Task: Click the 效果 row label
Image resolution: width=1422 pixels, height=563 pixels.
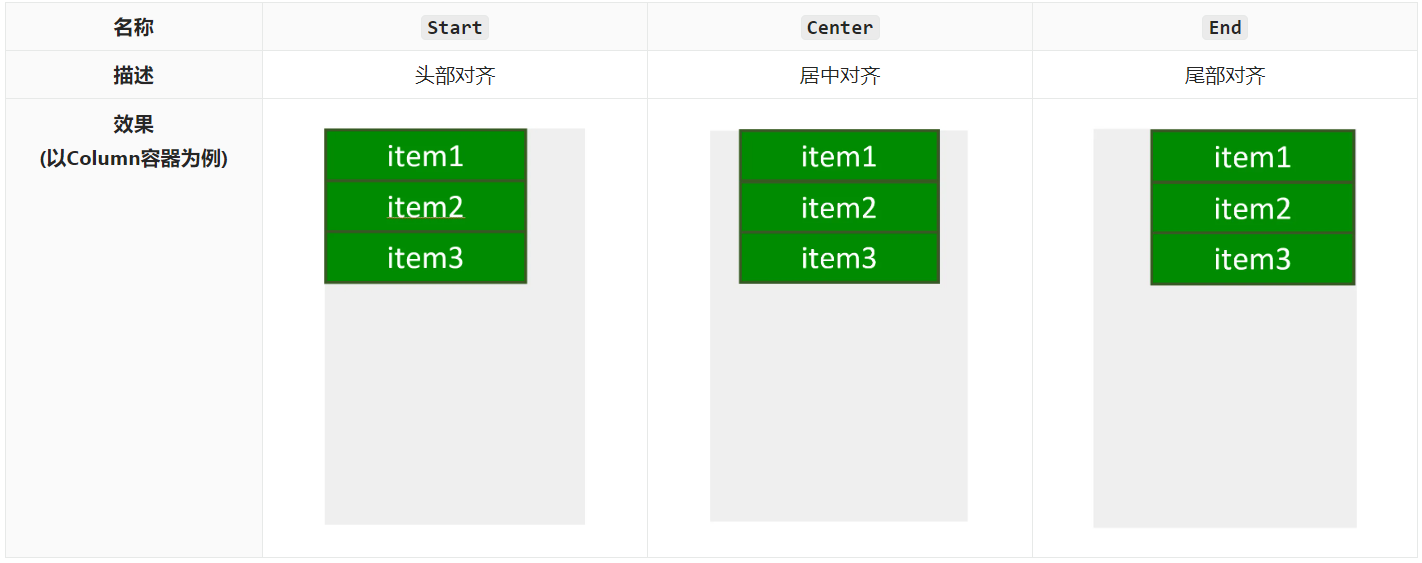Action: click(133, 124)
